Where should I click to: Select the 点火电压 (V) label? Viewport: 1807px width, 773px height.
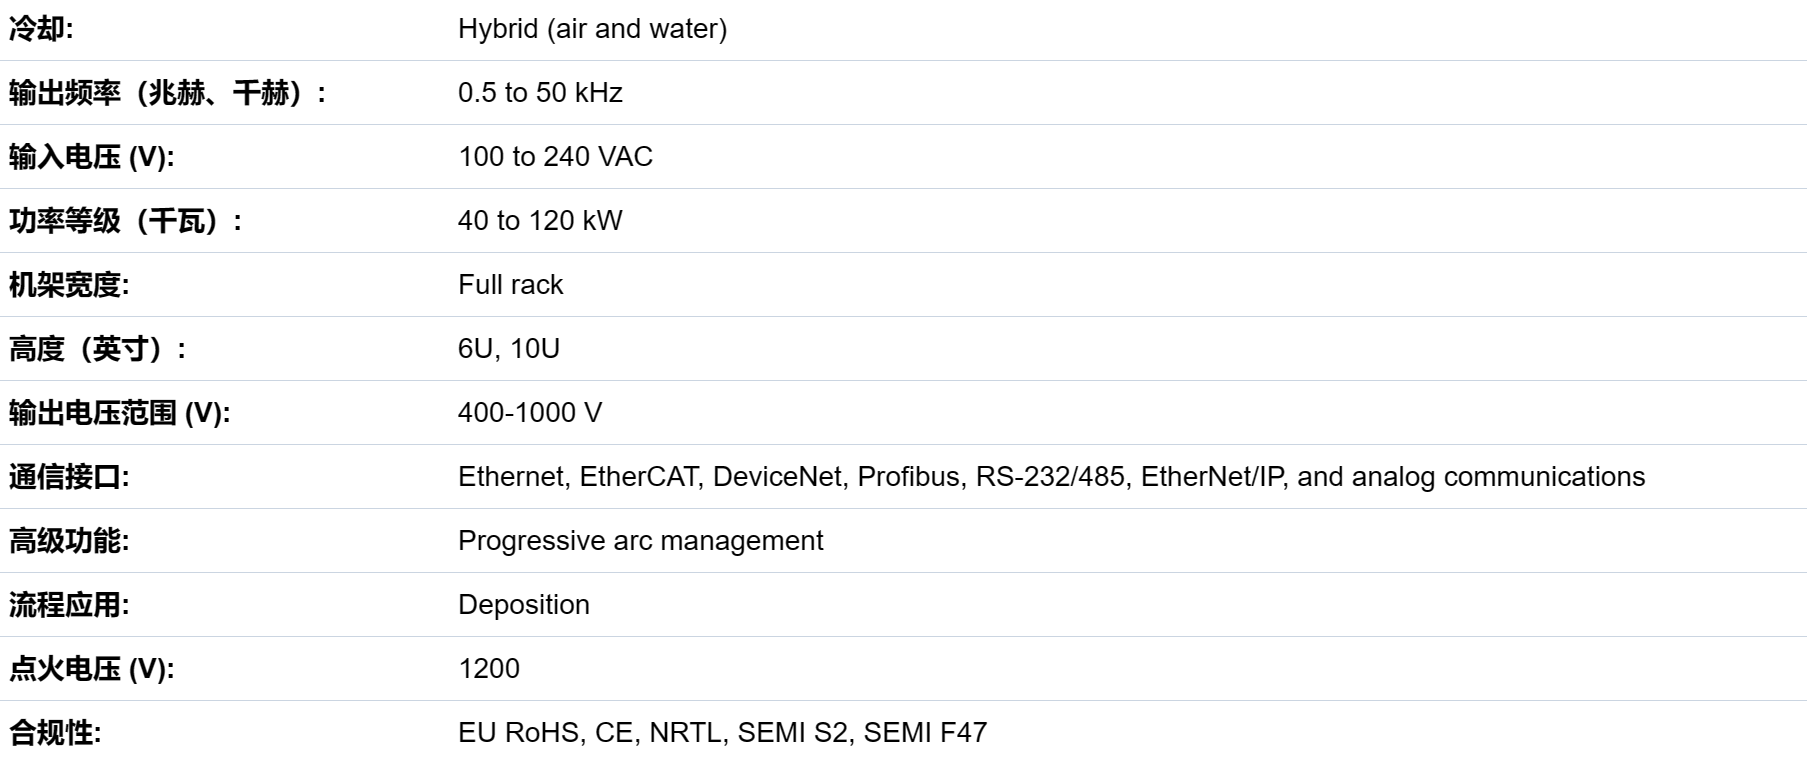point(91,669)
